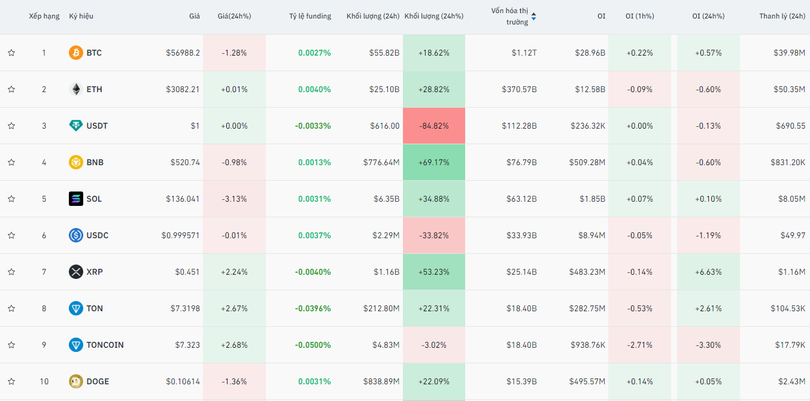Toggle favorite star for USDT row
810x401 pixels.
(12, 126)
